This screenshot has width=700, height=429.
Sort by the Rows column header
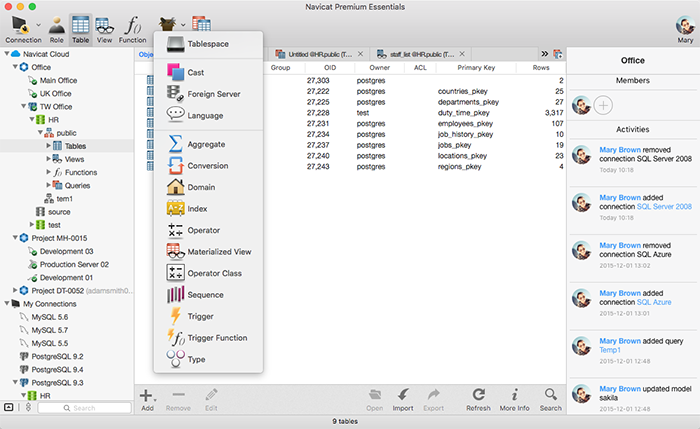[x=541, y=67]
